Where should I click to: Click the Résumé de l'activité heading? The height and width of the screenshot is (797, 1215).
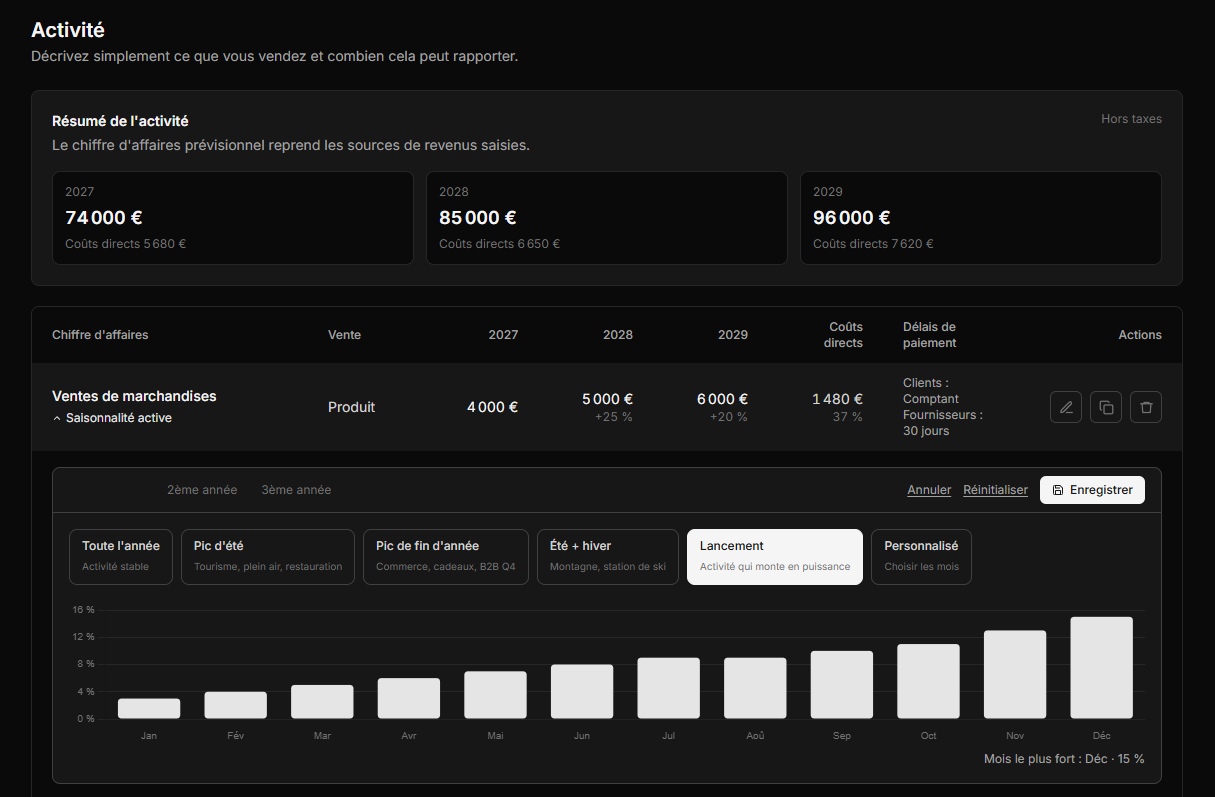click(x=120, y=121)
